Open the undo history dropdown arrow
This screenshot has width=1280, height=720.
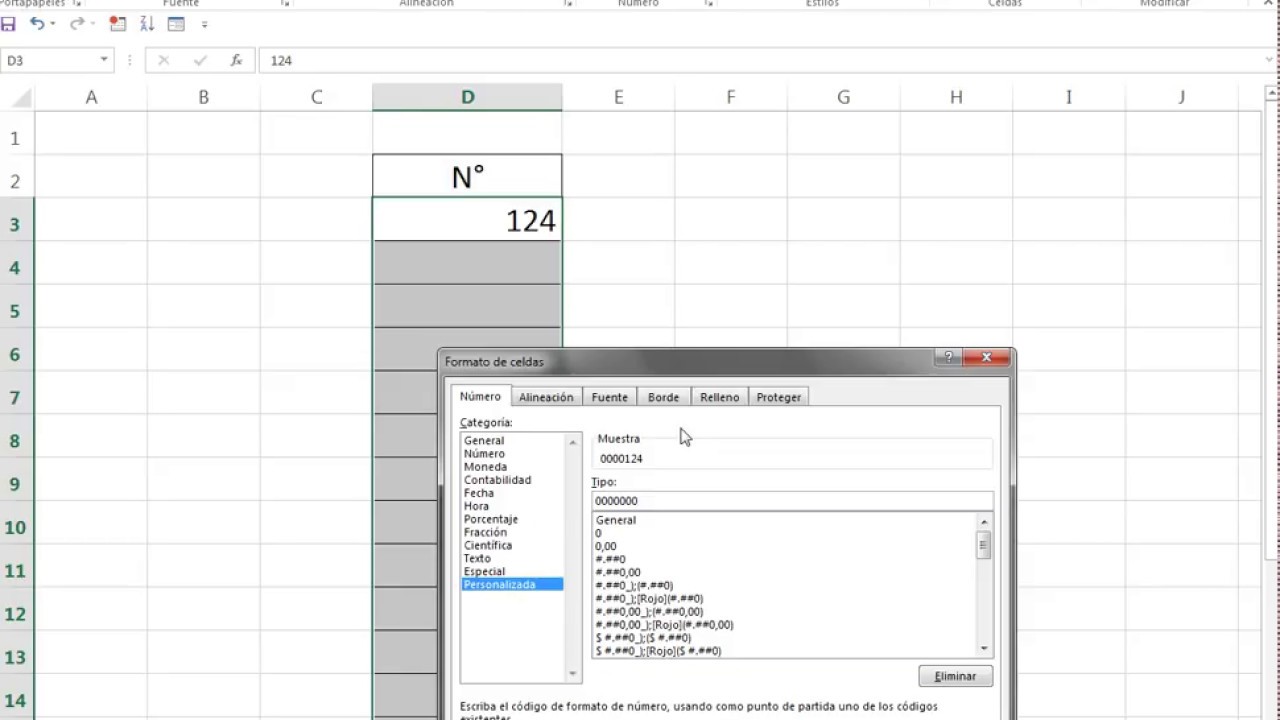(x=52, y=24)
